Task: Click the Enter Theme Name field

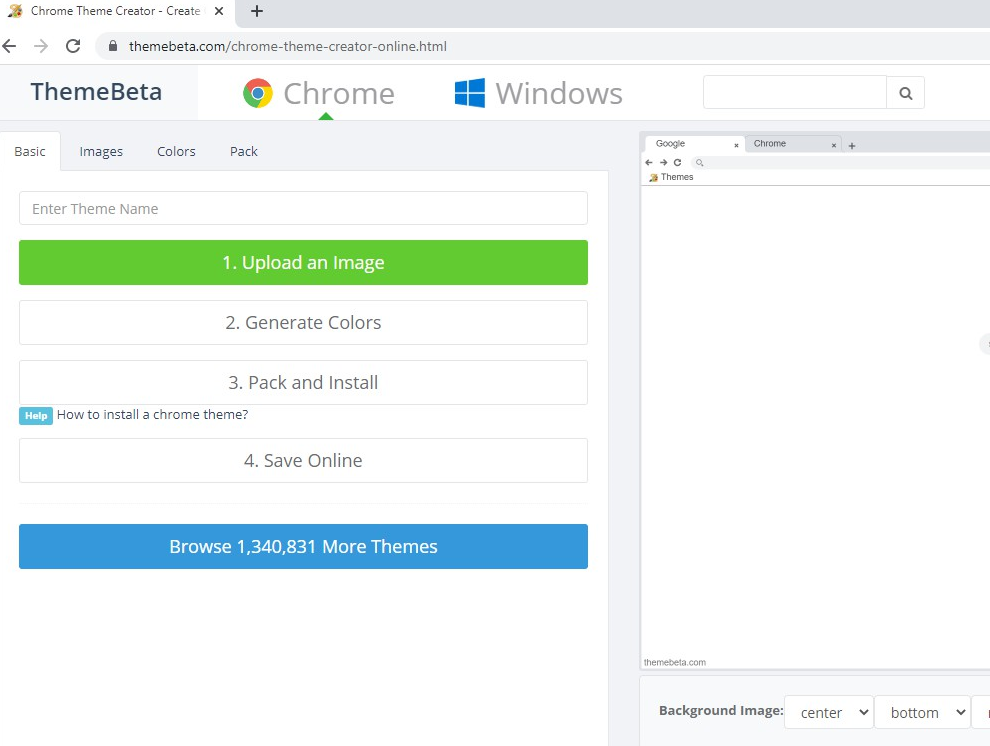Action: (303, 209)
